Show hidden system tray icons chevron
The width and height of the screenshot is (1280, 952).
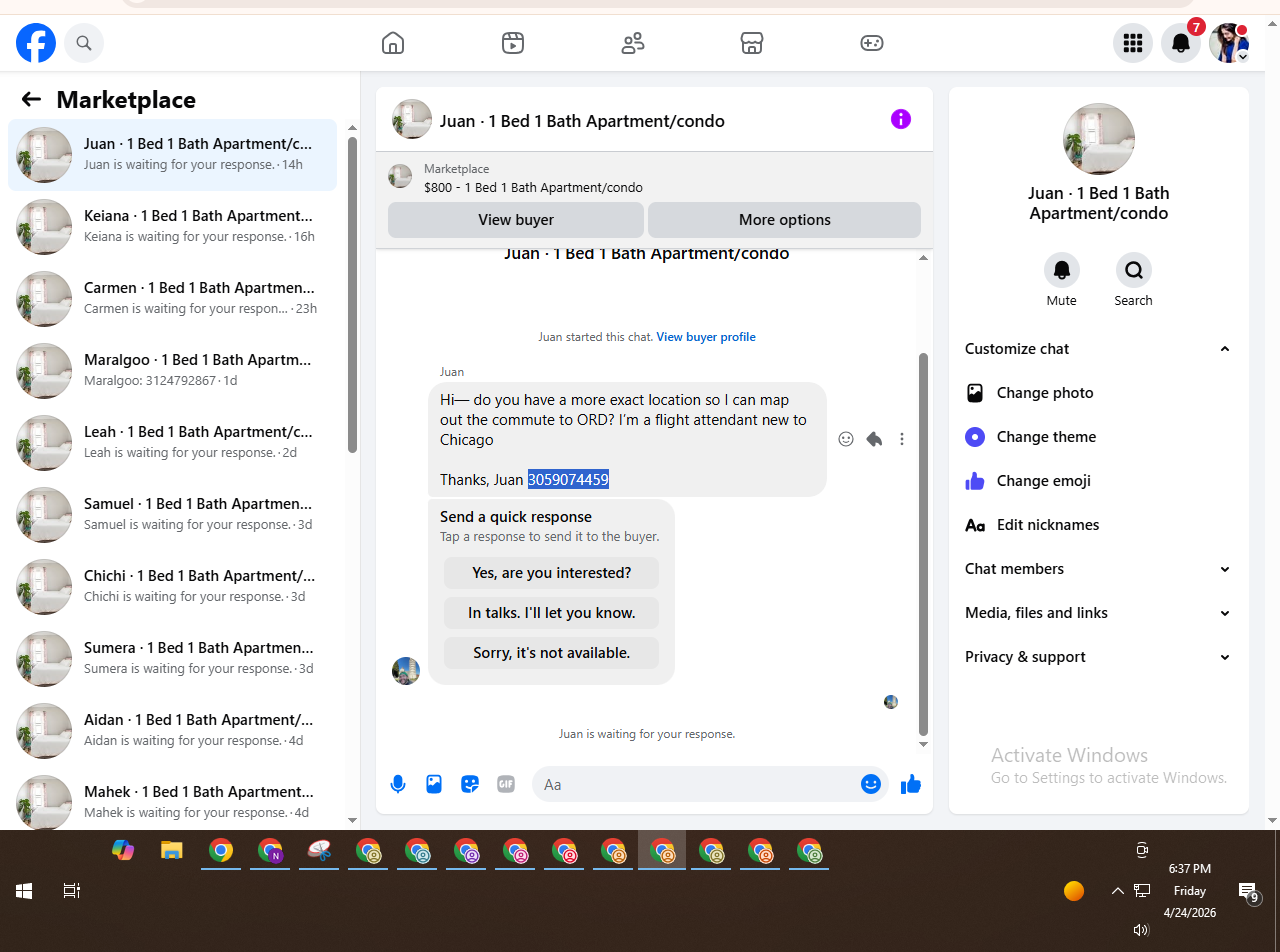[x=1118, y=890]
